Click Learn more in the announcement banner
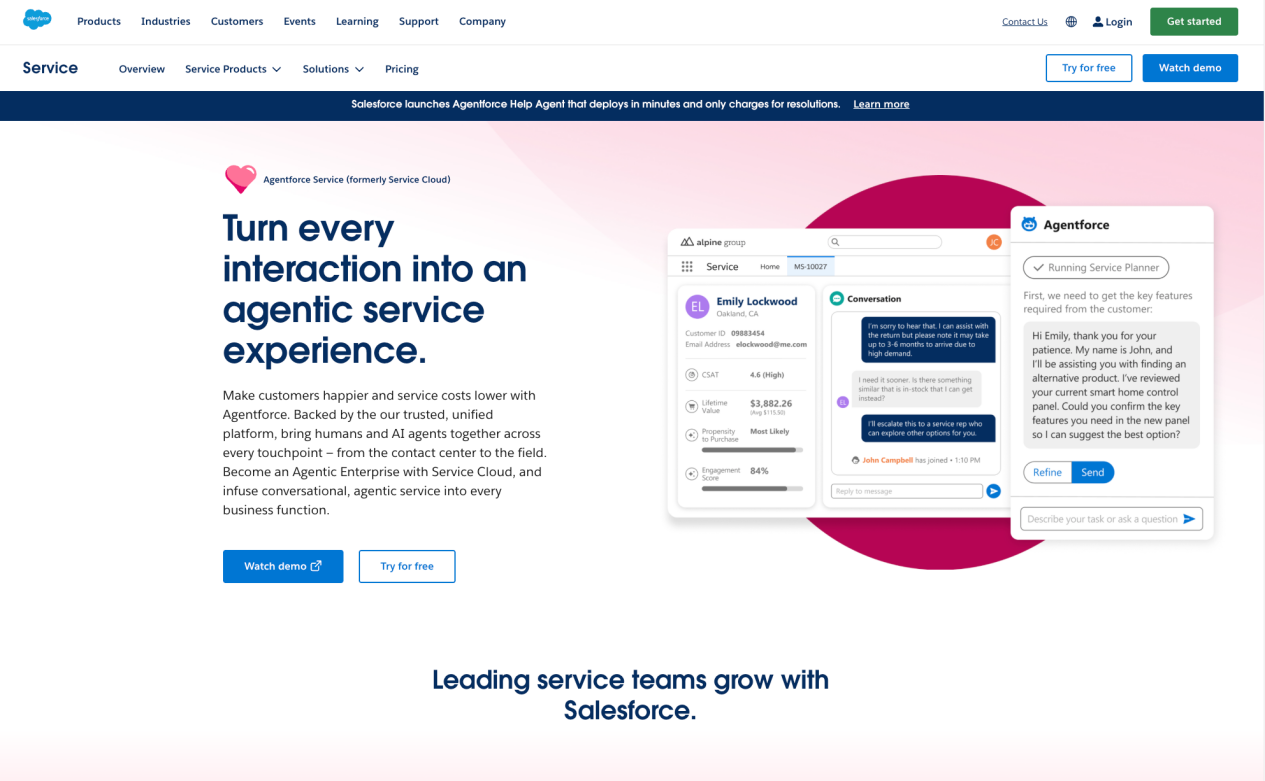Viewport: 1265px width, 781px height. (881, 104)
